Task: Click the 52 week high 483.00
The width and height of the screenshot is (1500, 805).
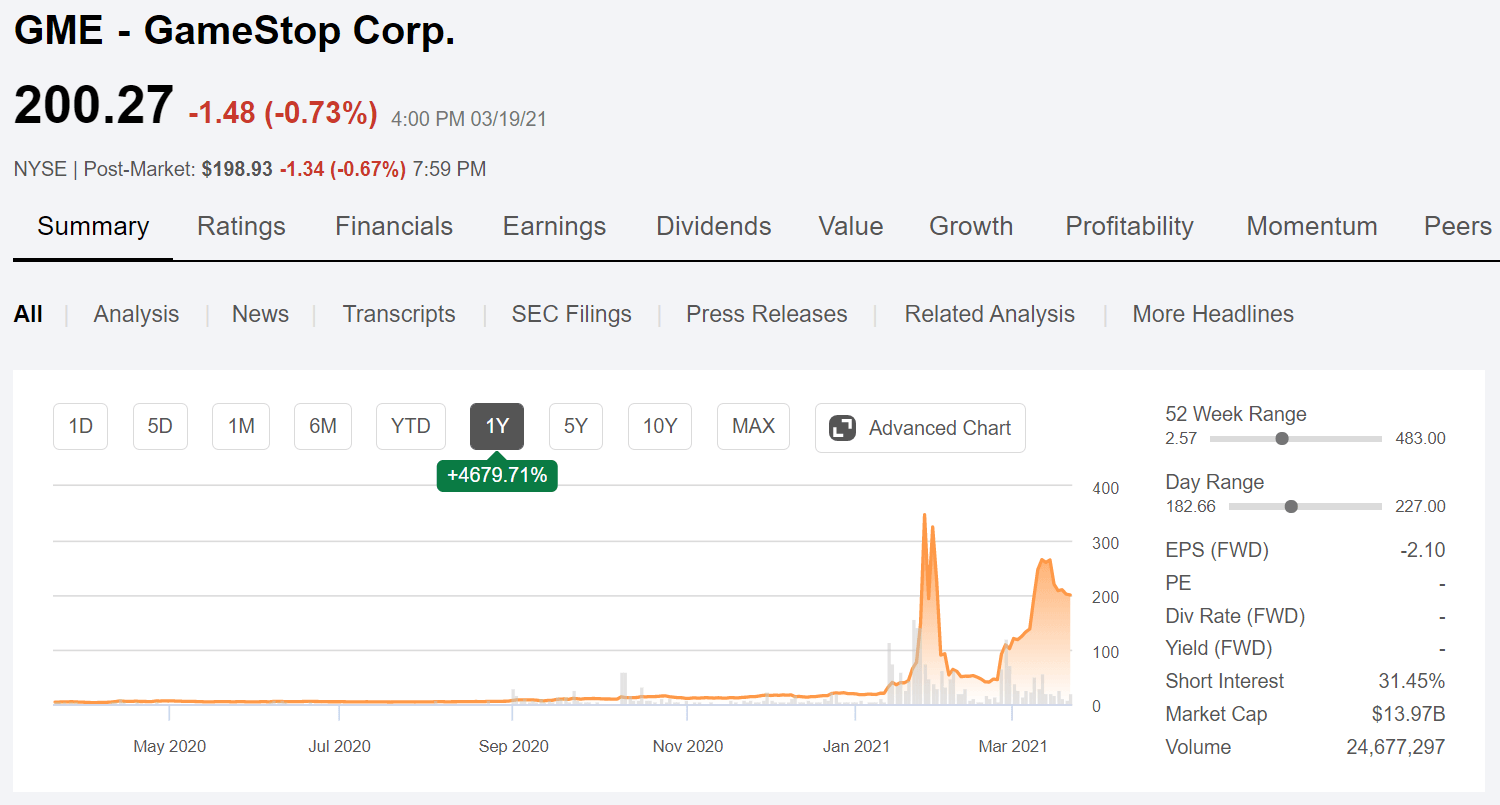Action: (1420, 438)
